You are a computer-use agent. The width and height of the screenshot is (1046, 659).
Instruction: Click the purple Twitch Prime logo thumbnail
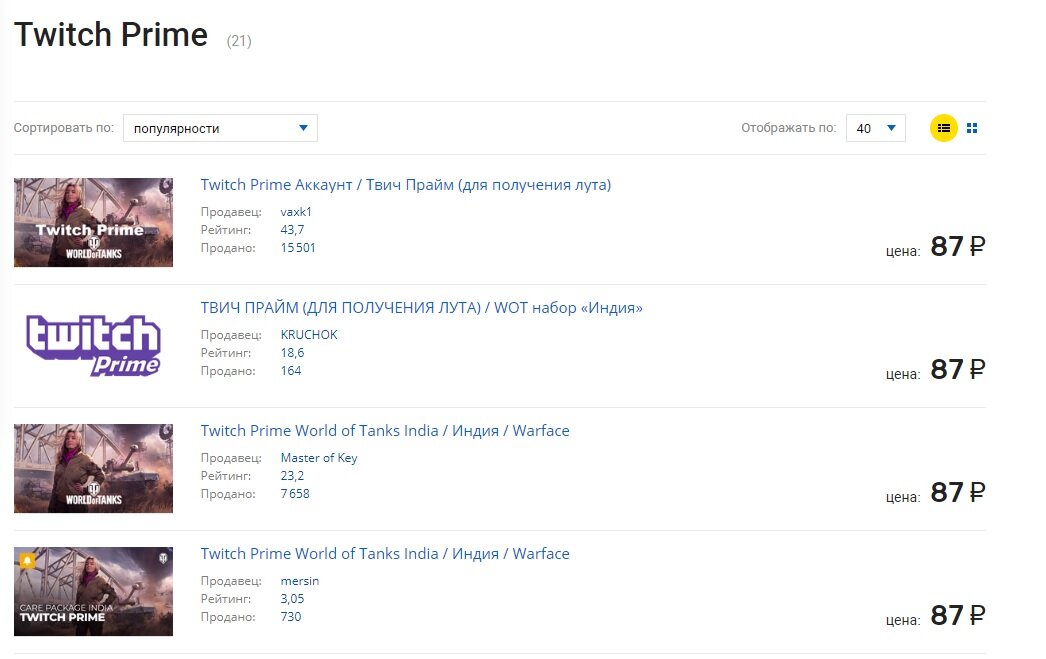click(93, 345)
